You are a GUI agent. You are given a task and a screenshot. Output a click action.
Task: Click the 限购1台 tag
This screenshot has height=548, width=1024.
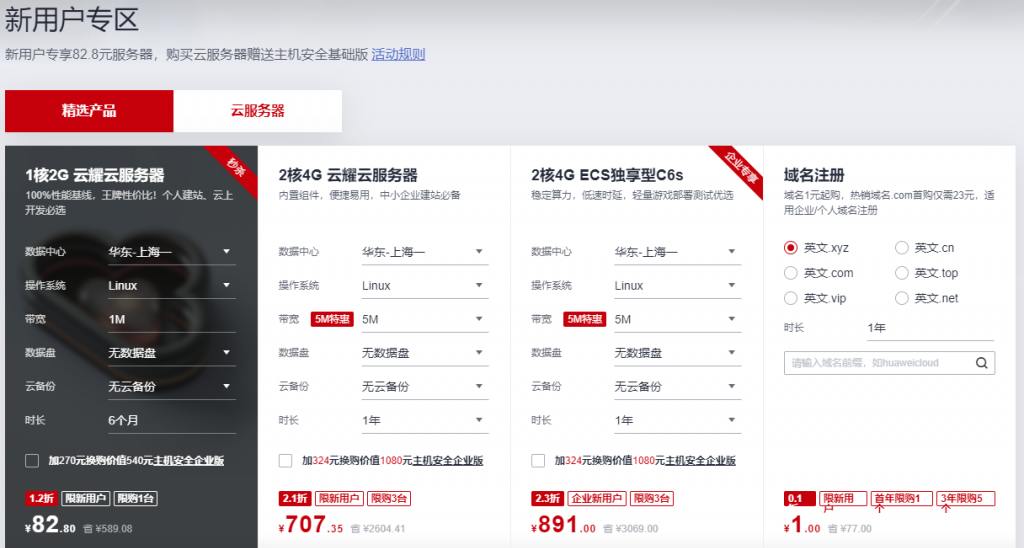point(136,498)
